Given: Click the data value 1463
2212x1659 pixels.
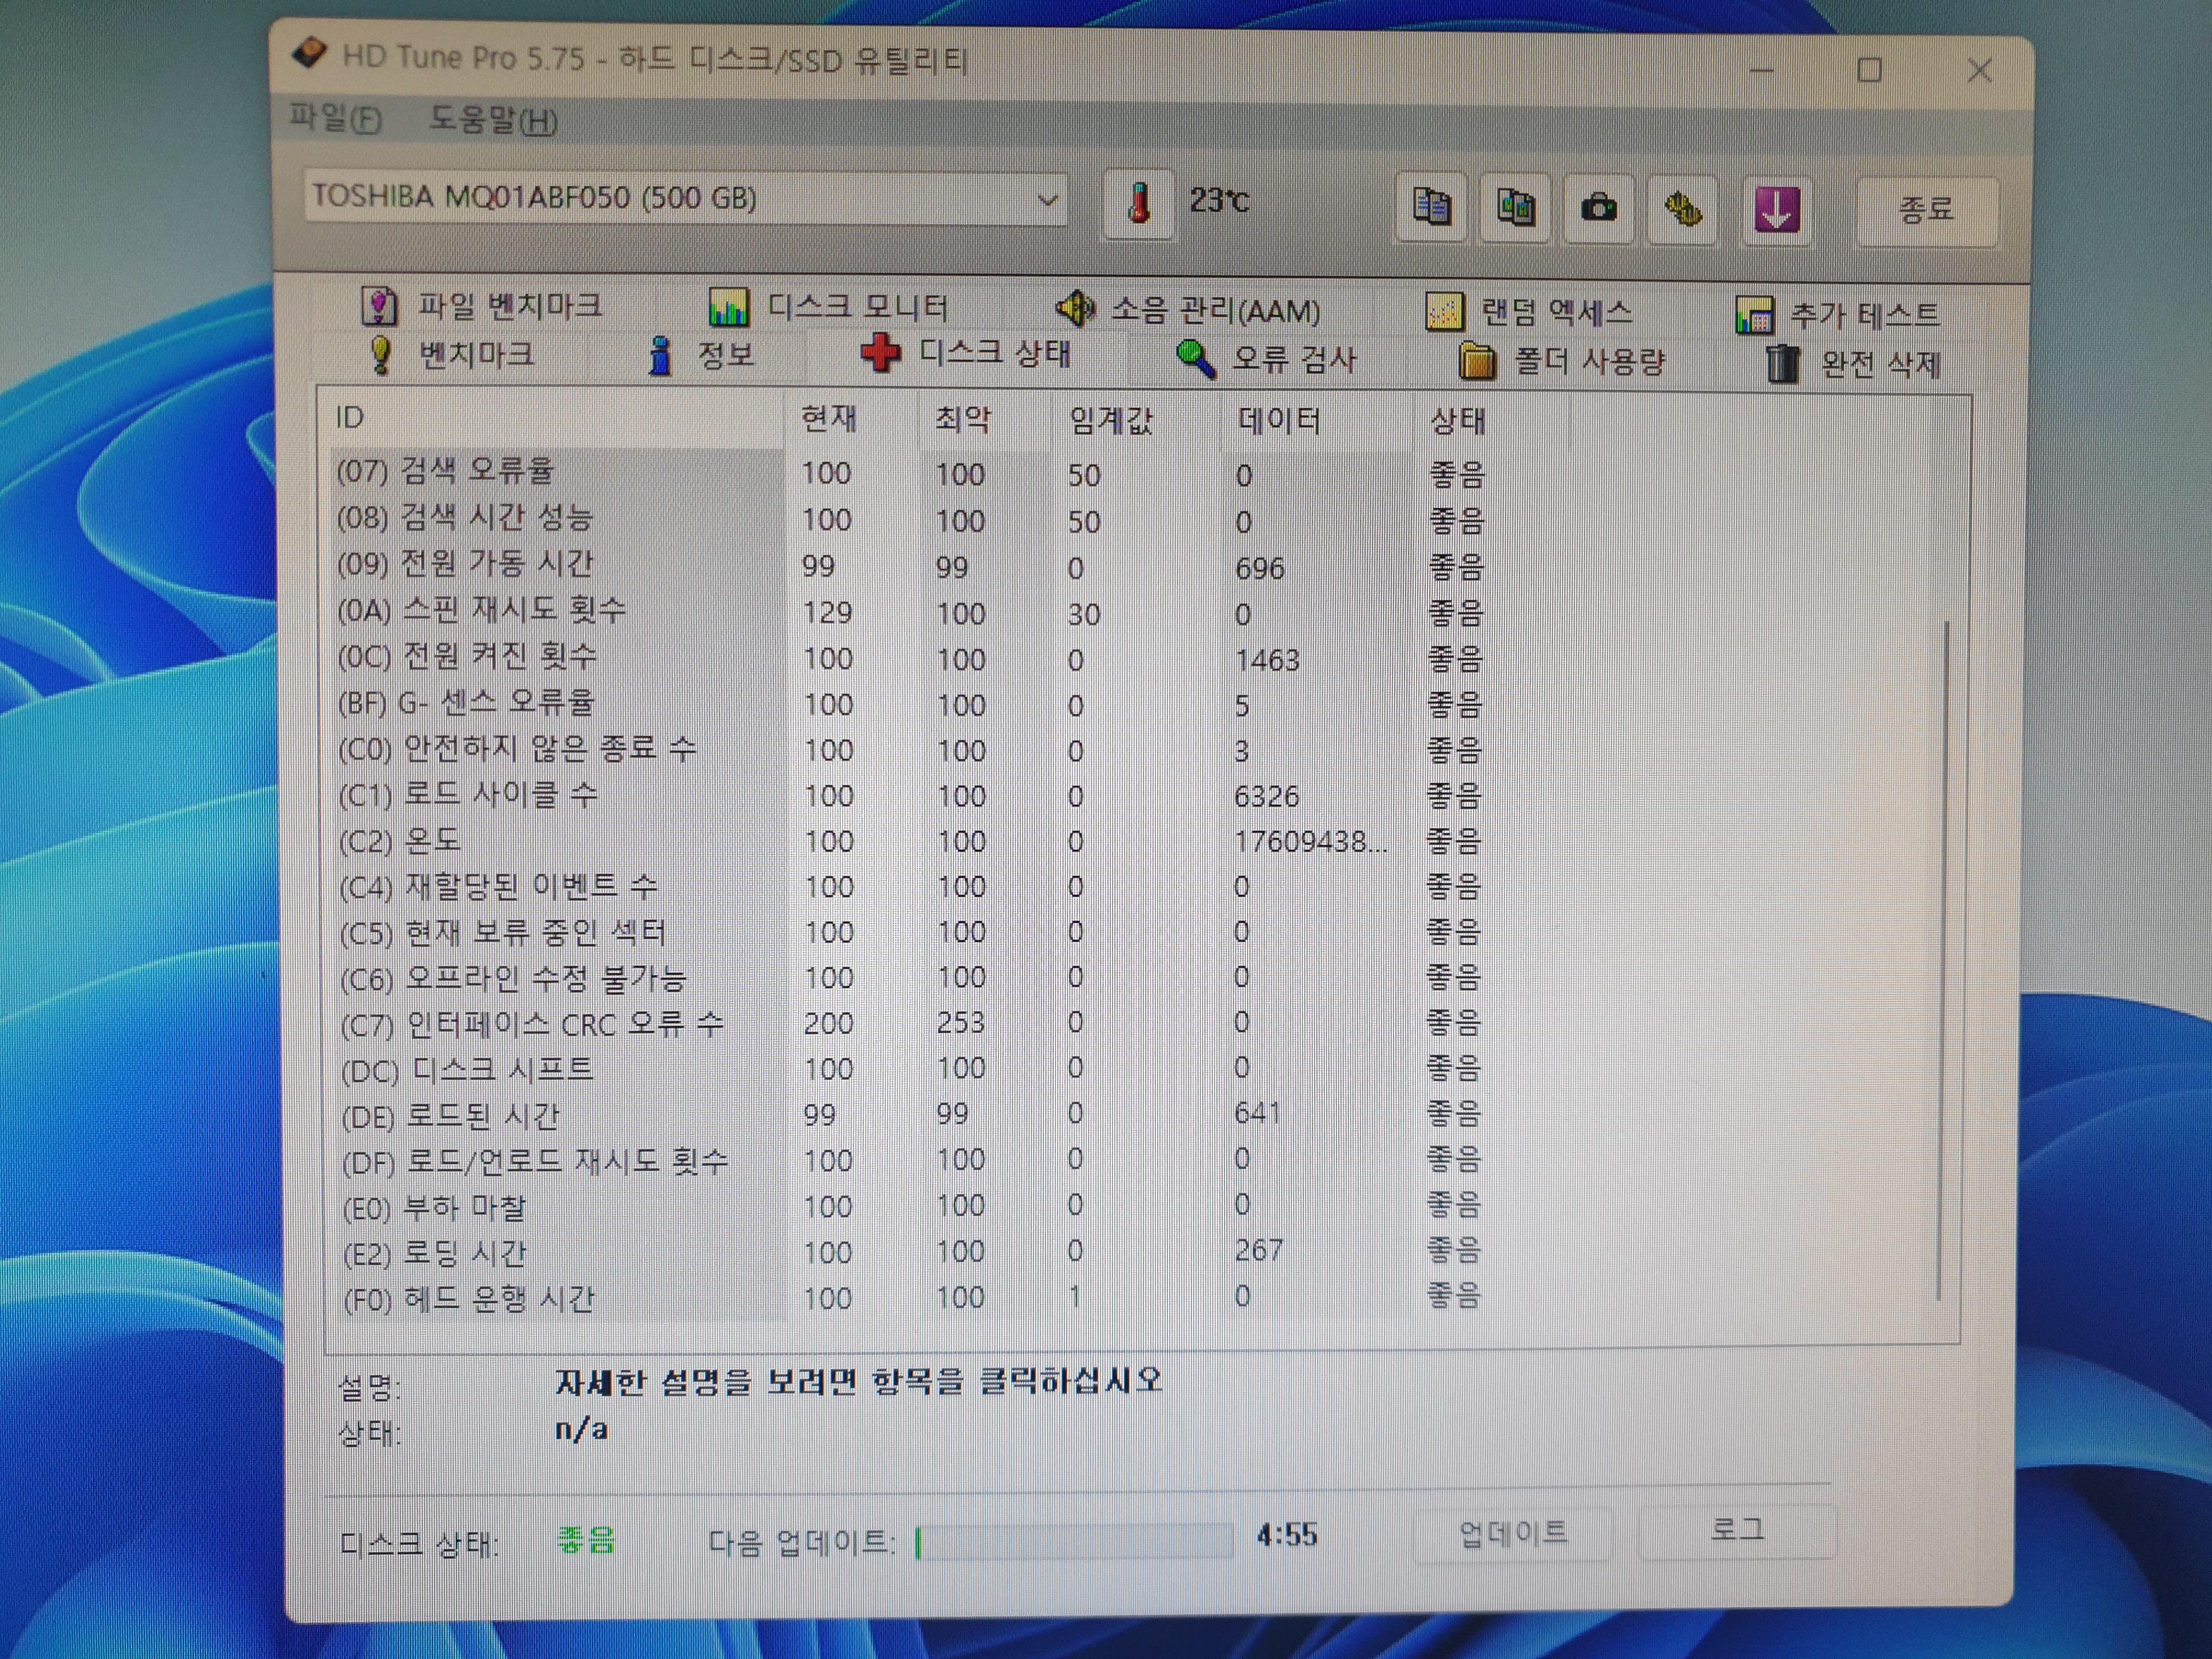Looking at the screenshot, I should pyautogui.click(x=1267, y=660).
